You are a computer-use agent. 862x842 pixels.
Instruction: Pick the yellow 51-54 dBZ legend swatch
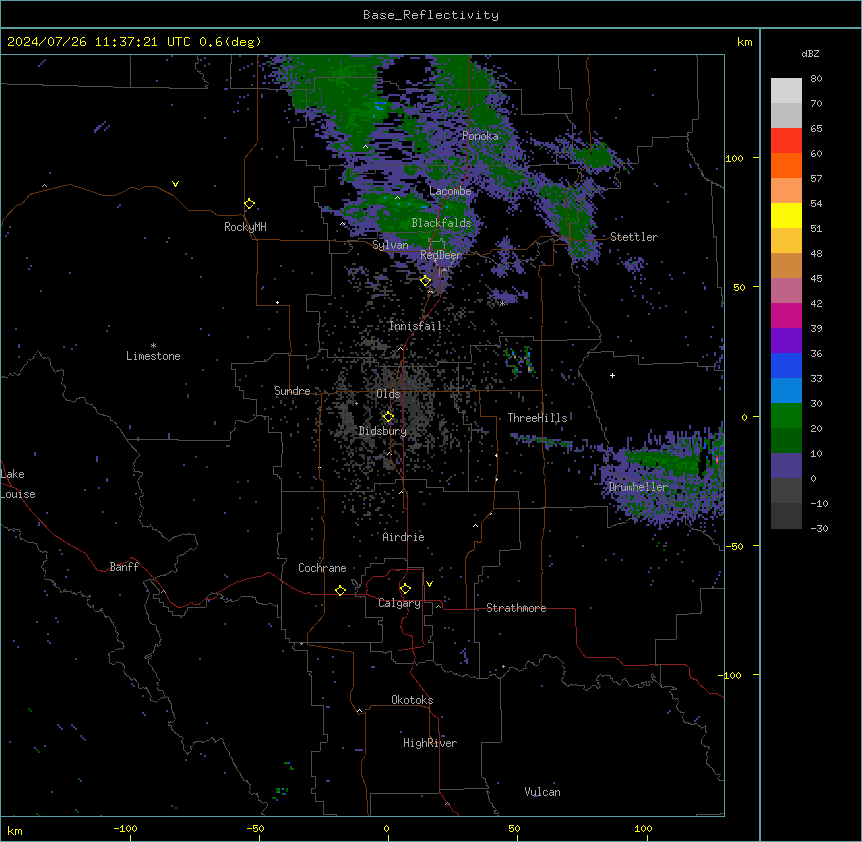tap(786, 215)
